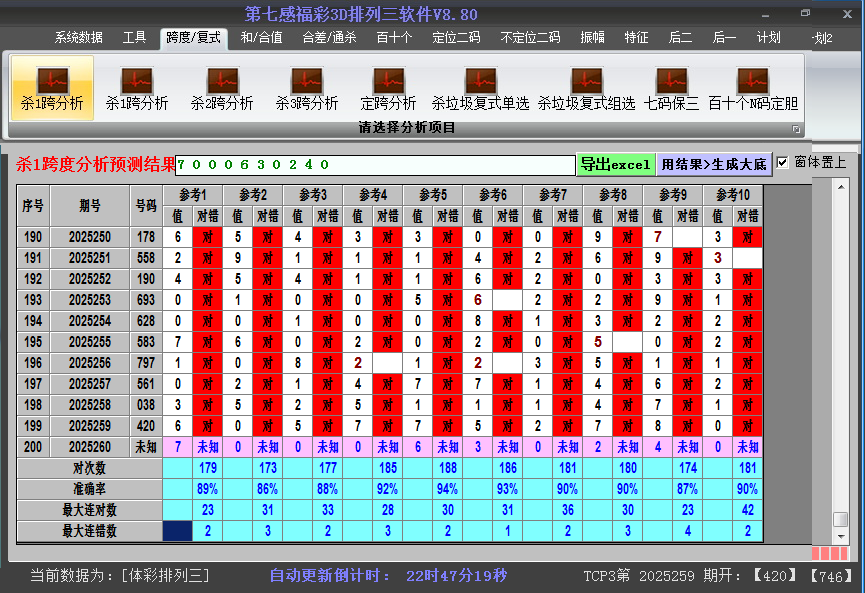Image resolution: width=865 pixels, height=593 pixels.
Task: Click the 未知 cell in 号码 column
Action: [x=146, y=447]
